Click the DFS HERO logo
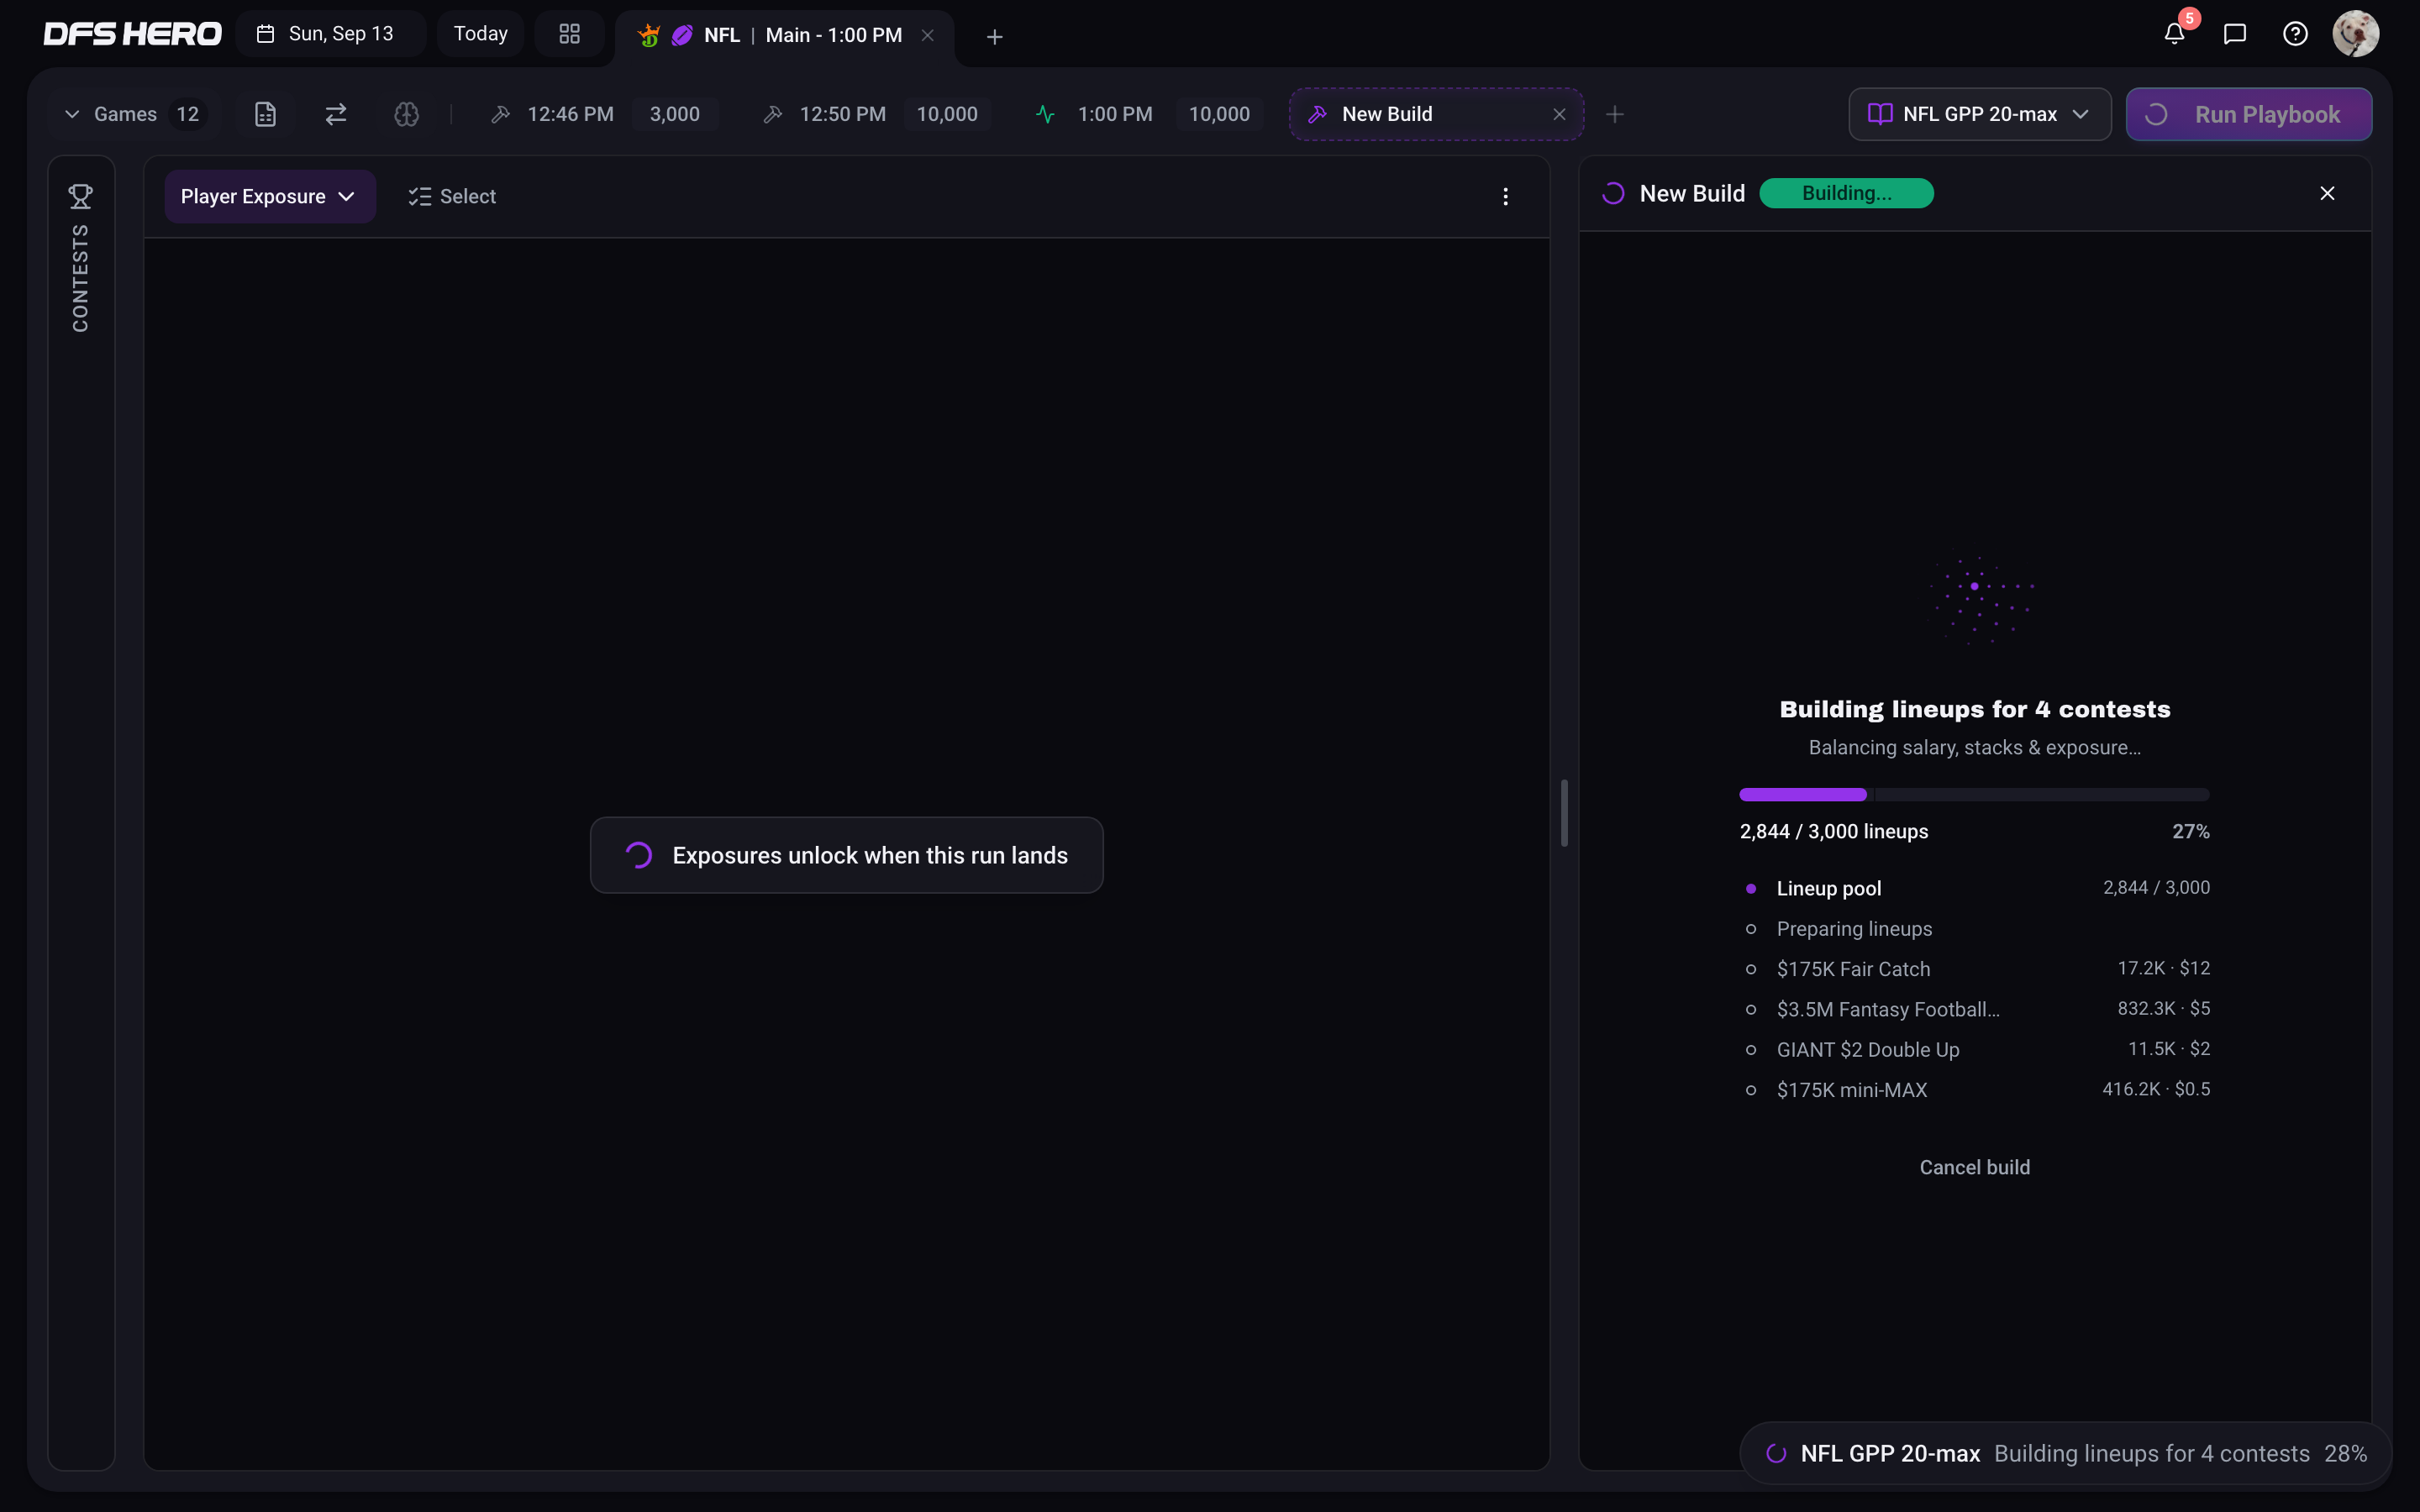 pyautogui.click(x=132, y=34)
